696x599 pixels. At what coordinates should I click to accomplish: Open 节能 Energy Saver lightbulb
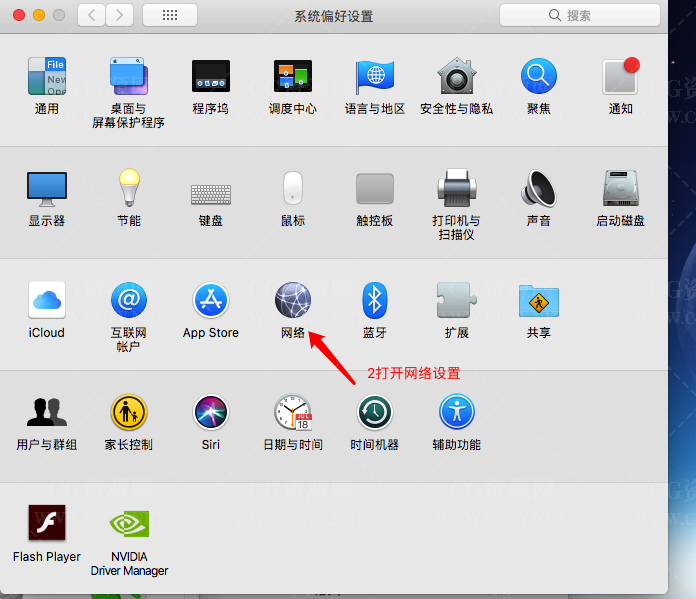(x=129, y=187)
